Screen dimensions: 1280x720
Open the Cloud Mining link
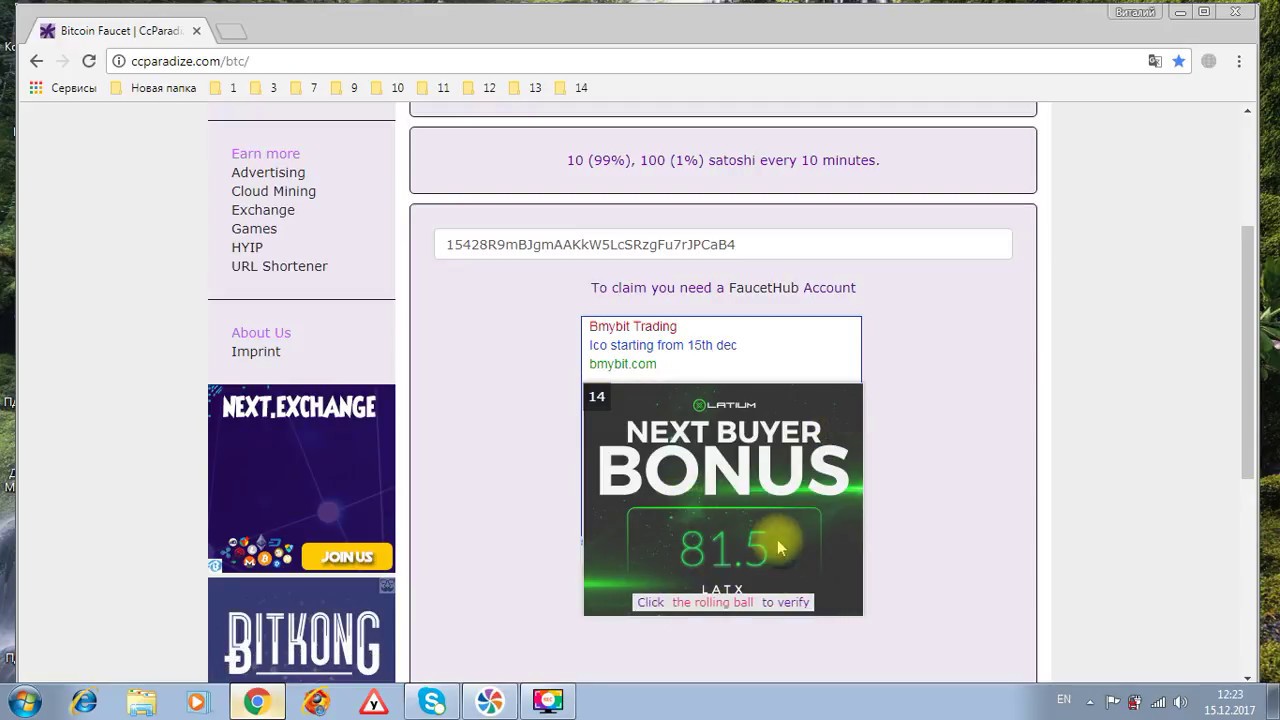point(273,191)
